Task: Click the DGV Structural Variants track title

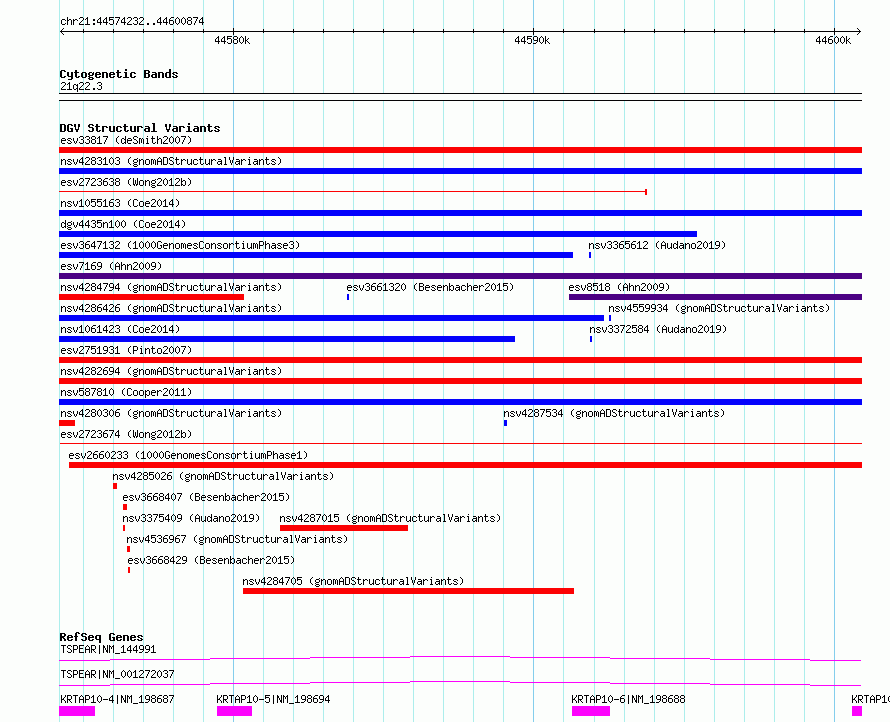Action: pos(140,128)
